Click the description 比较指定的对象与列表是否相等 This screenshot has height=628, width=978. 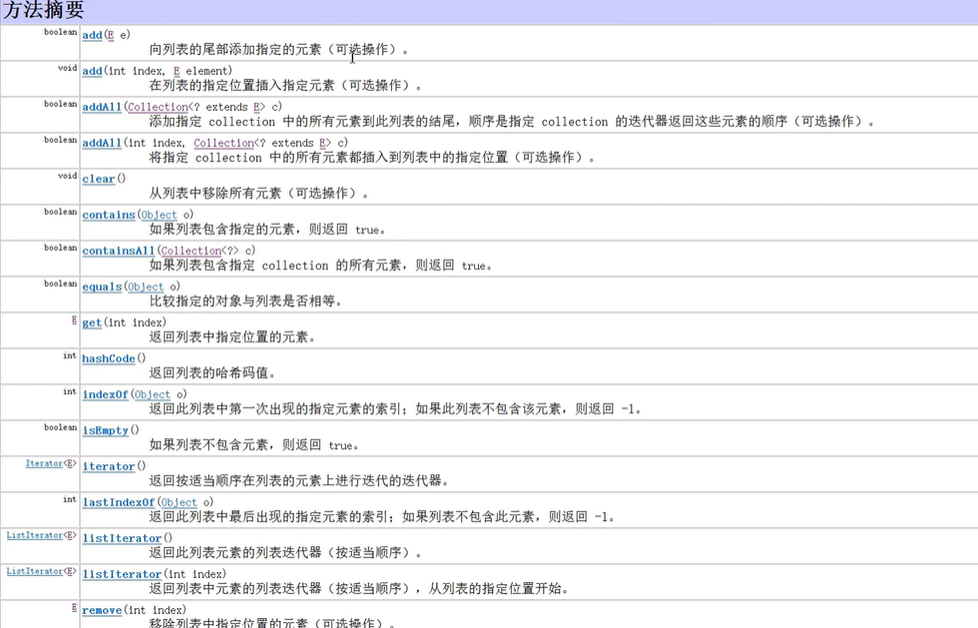246,301
